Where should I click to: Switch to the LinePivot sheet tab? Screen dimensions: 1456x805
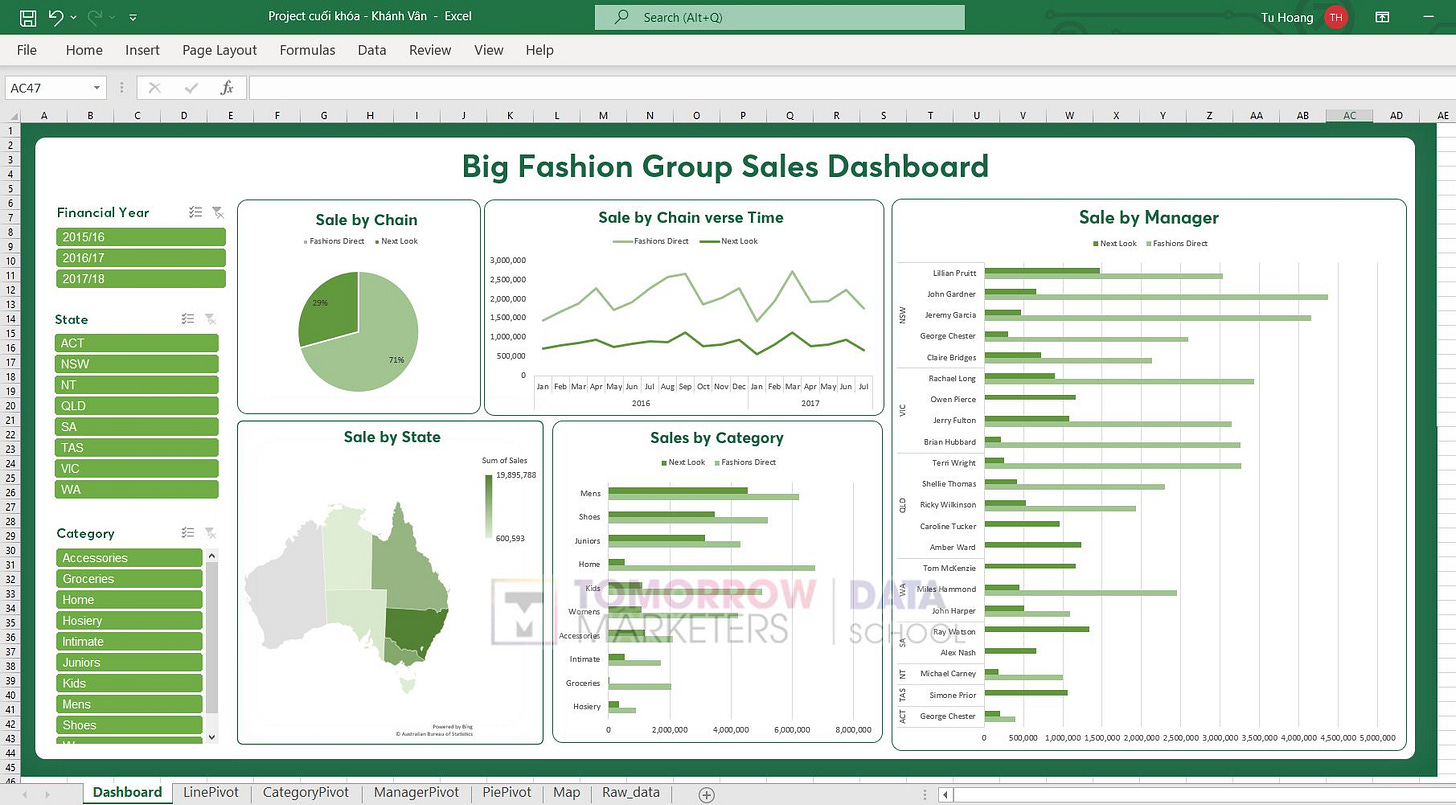point(211,793)
